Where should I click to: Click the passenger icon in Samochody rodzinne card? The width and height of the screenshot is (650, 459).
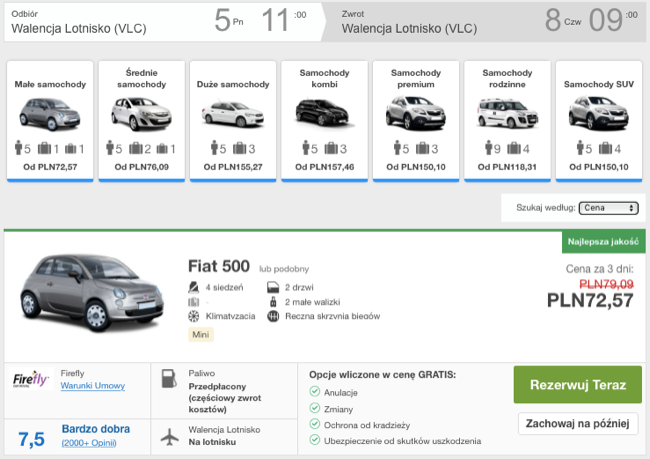(x=488, y=147)
